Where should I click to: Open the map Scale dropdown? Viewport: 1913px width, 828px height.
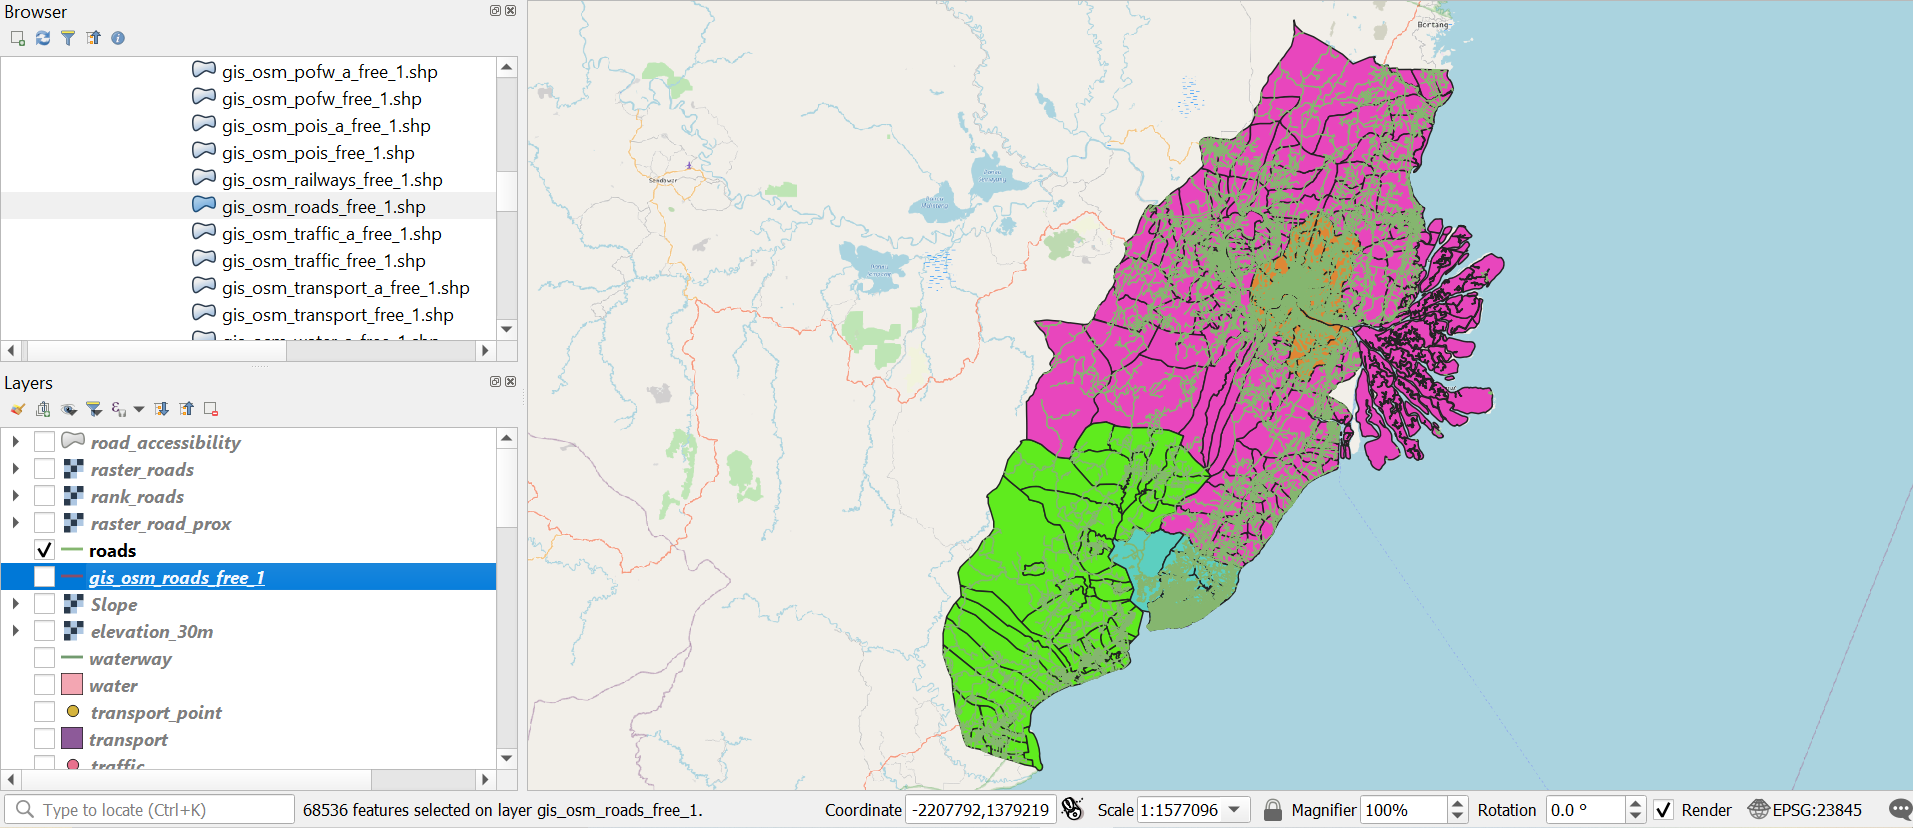(x=1235, y=810)
